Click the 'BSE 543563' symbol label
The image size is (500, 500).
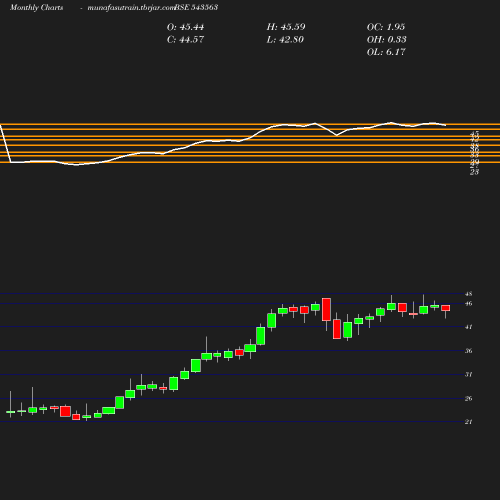pyautogui.click(x=196, y=7)
